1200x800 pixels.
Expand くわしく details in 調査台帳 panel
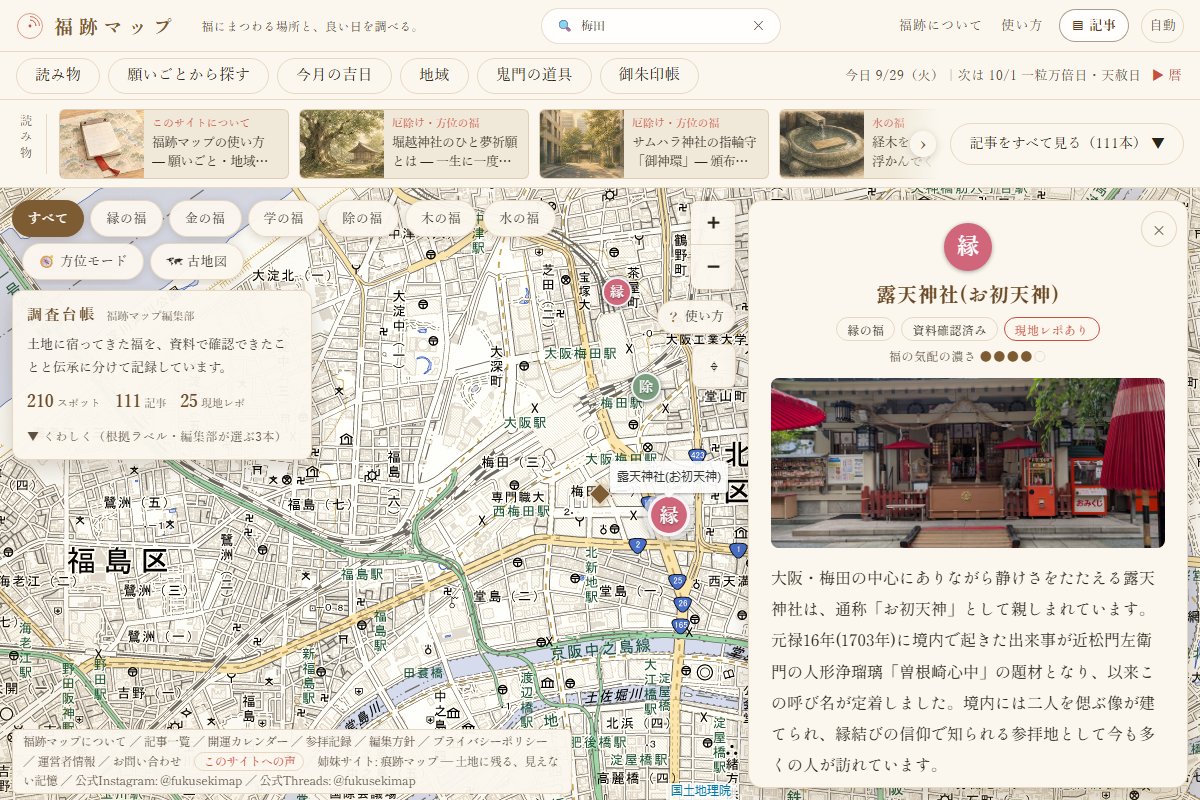(154, 436)
